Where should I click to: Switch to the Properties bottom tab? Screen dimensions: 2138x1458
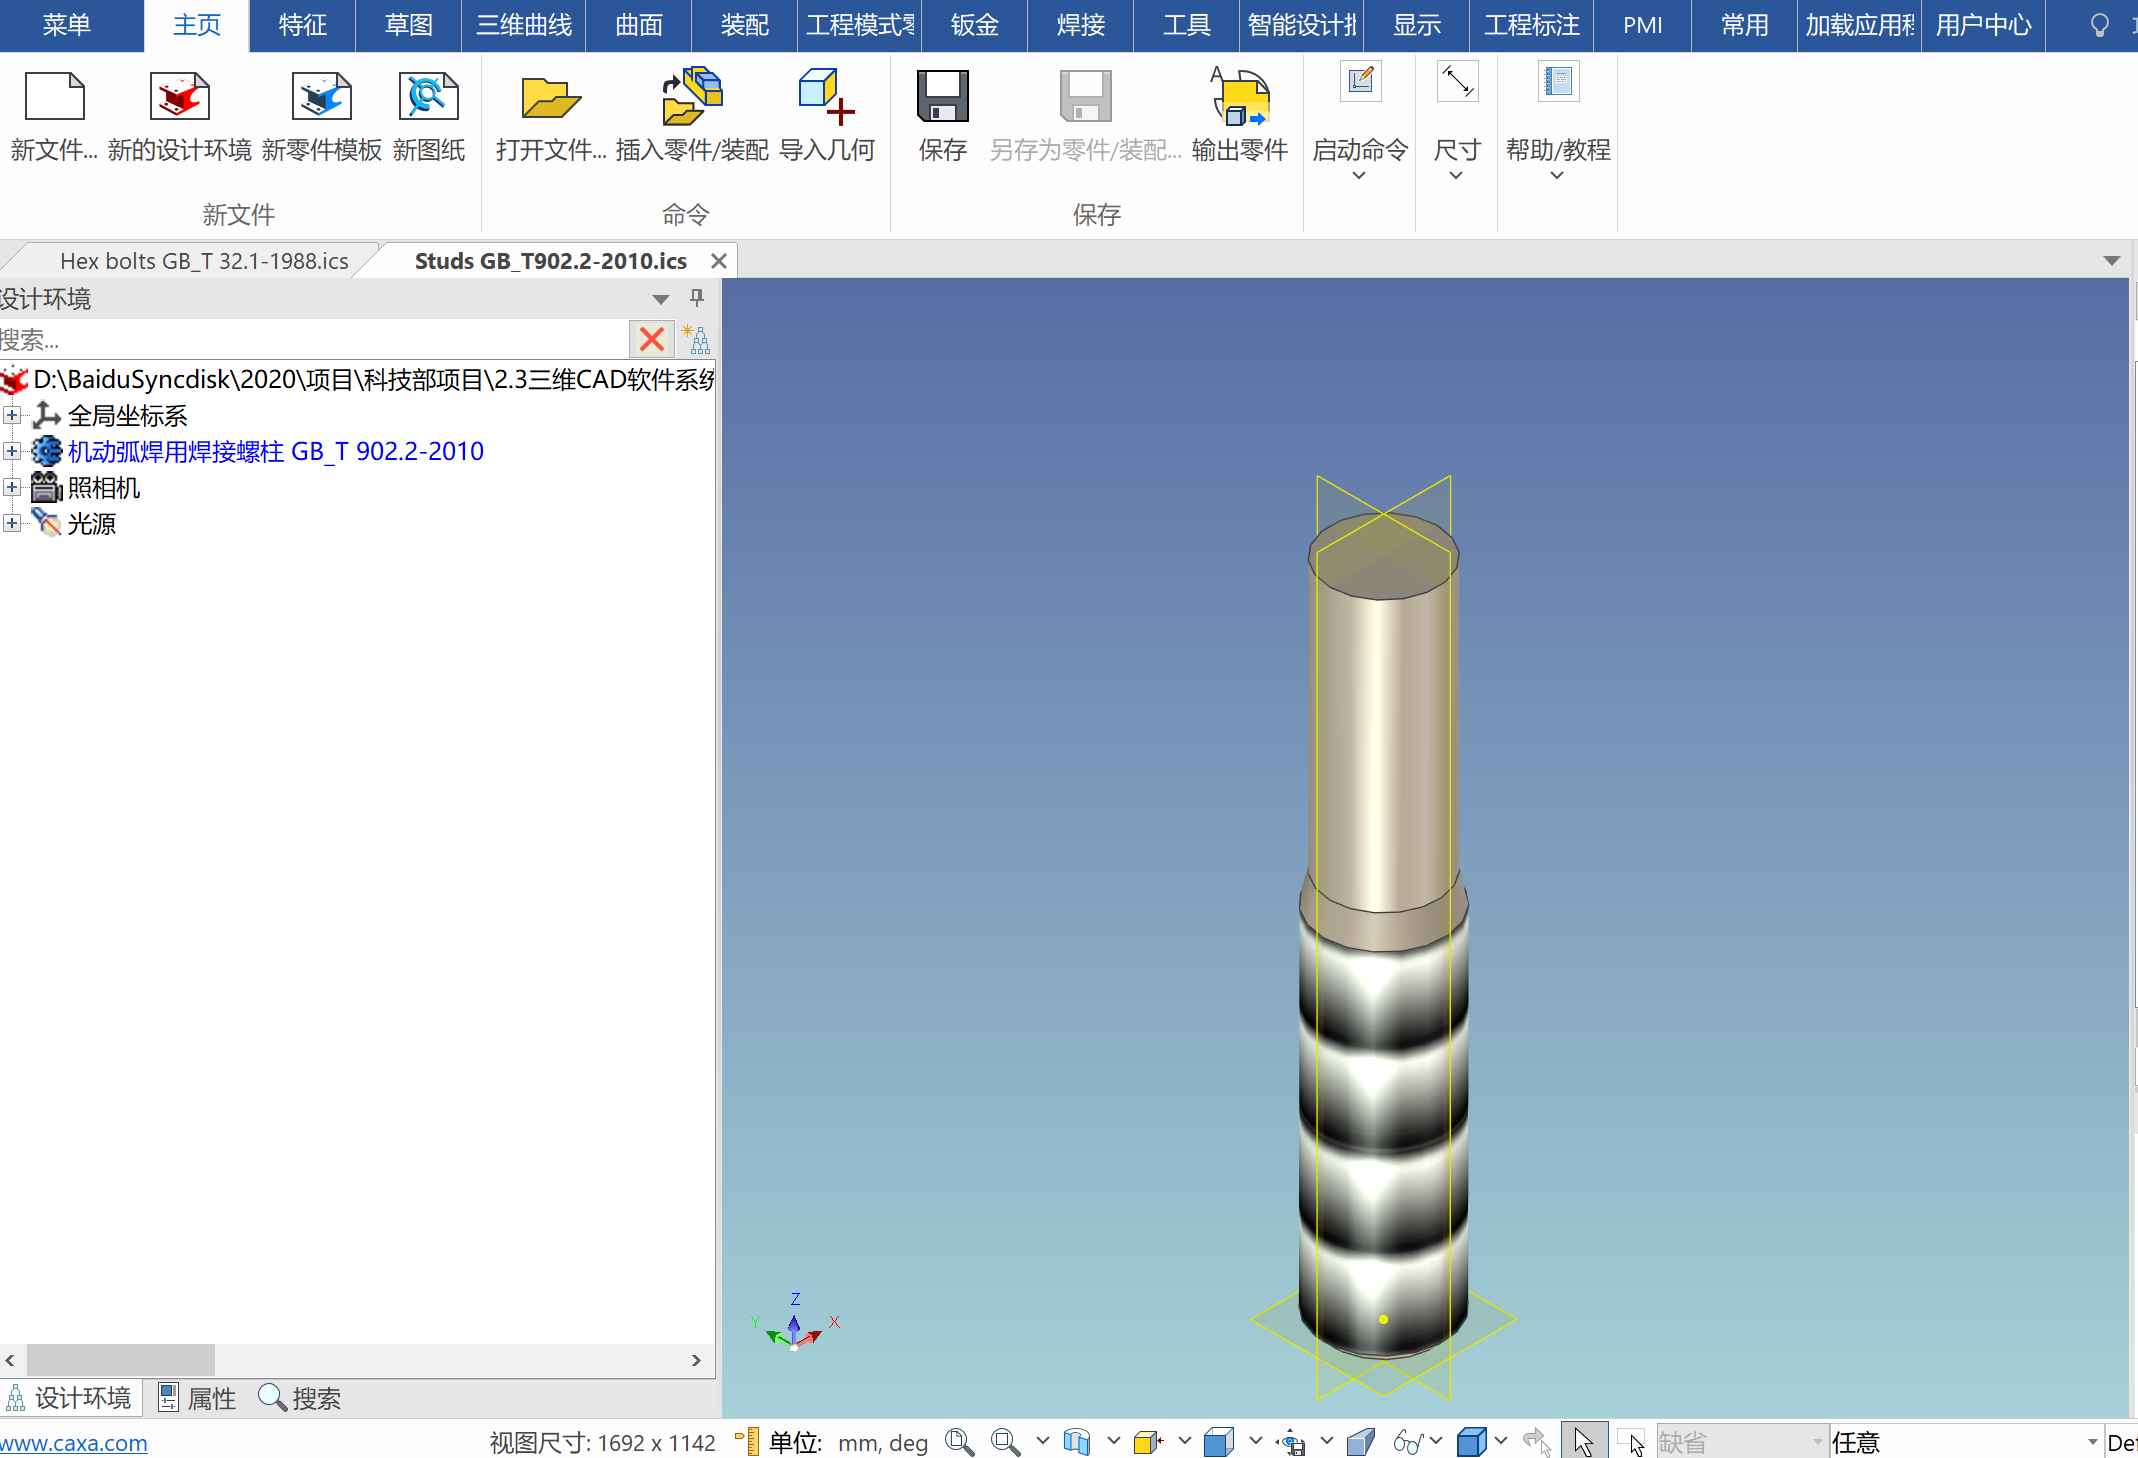pos(198,1398)
